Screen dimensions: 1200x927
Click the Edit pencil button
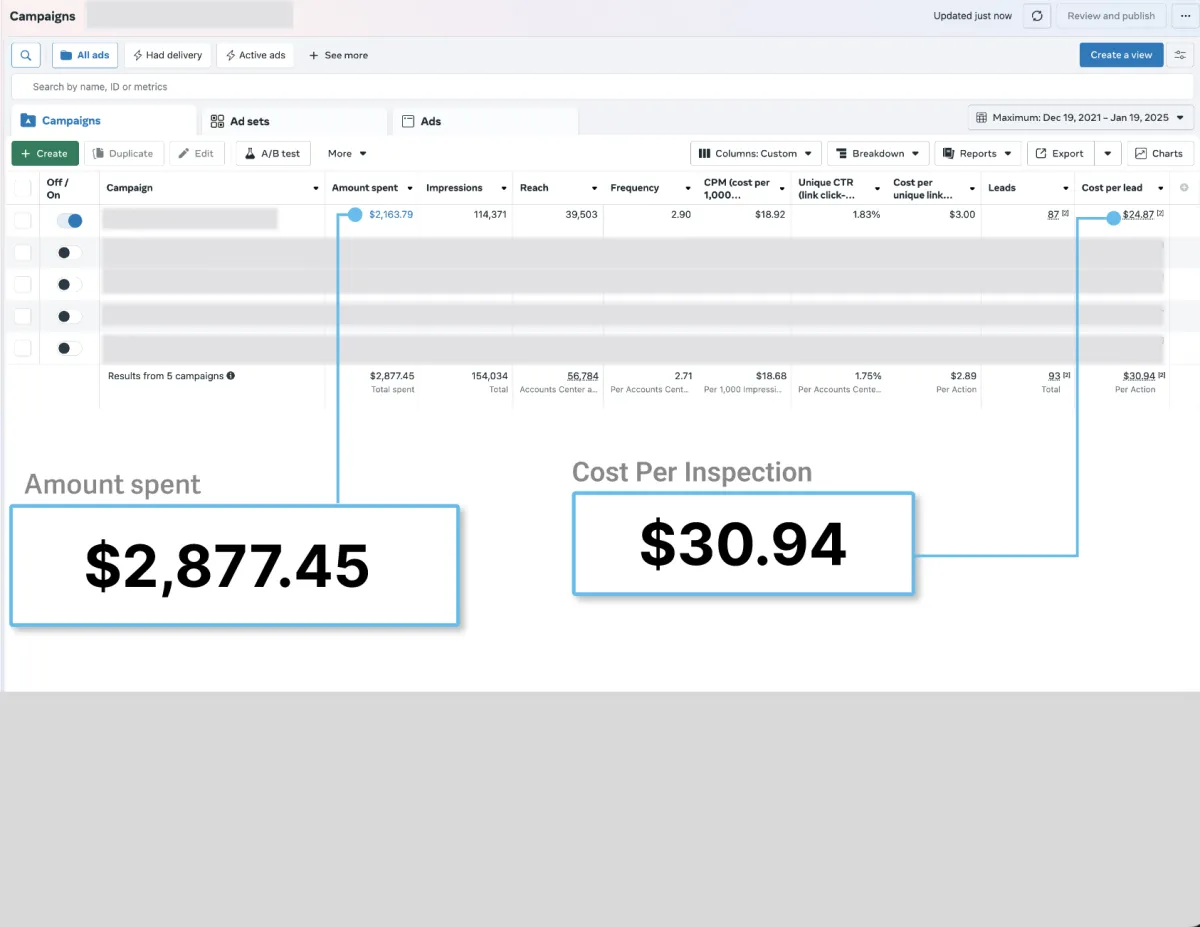(196, 153)
